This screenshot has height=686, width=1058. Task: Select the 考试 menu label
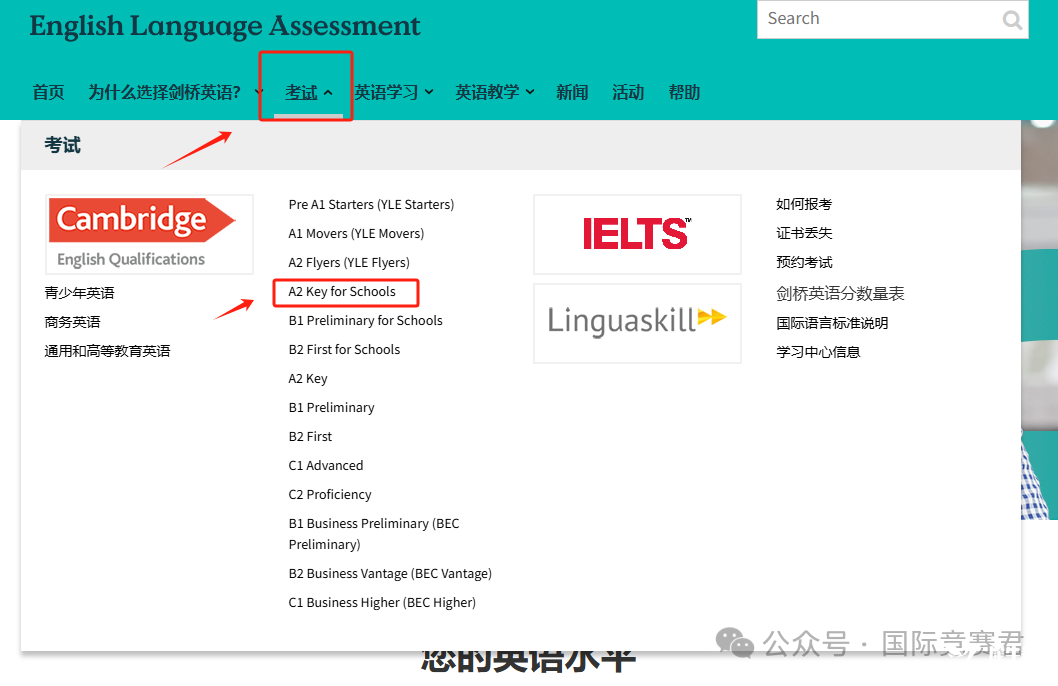coord(301,92)
